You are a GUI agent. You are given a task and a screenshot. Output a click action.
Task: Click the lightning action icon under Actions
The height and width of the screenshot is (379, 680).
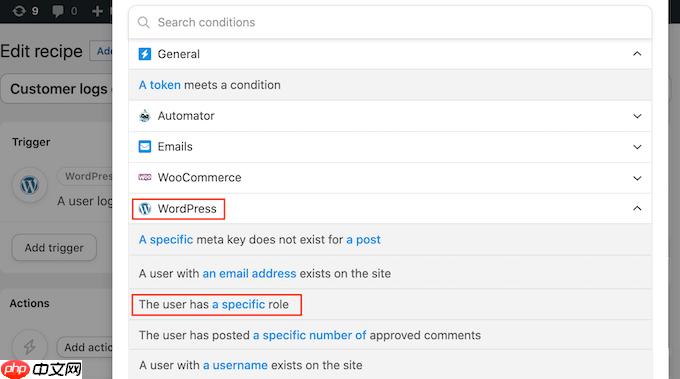29,346
